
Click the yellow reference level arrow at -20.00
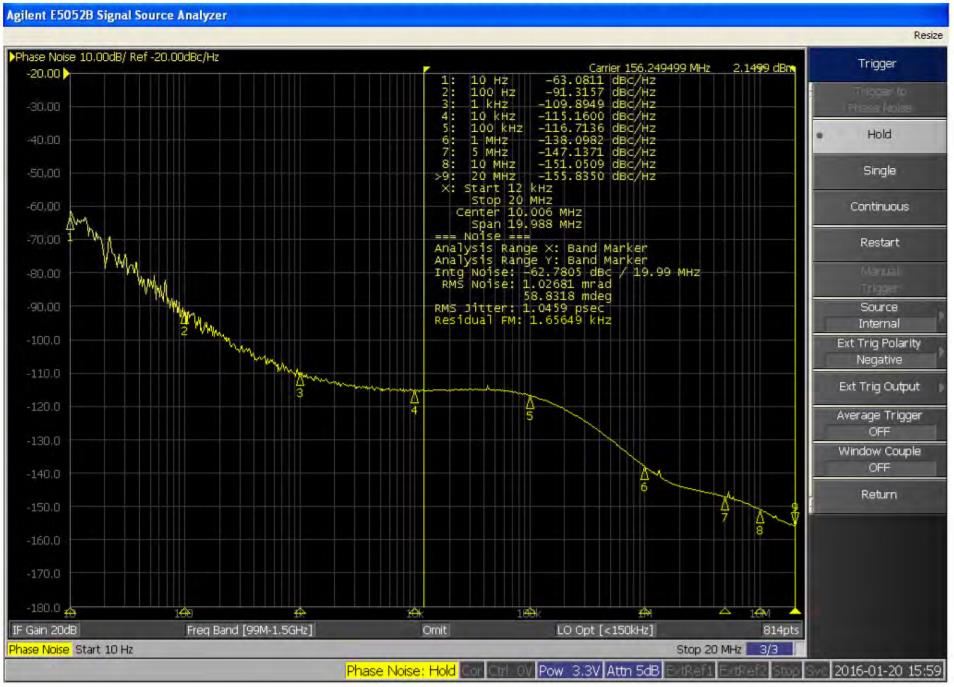[x=67, y=74]
